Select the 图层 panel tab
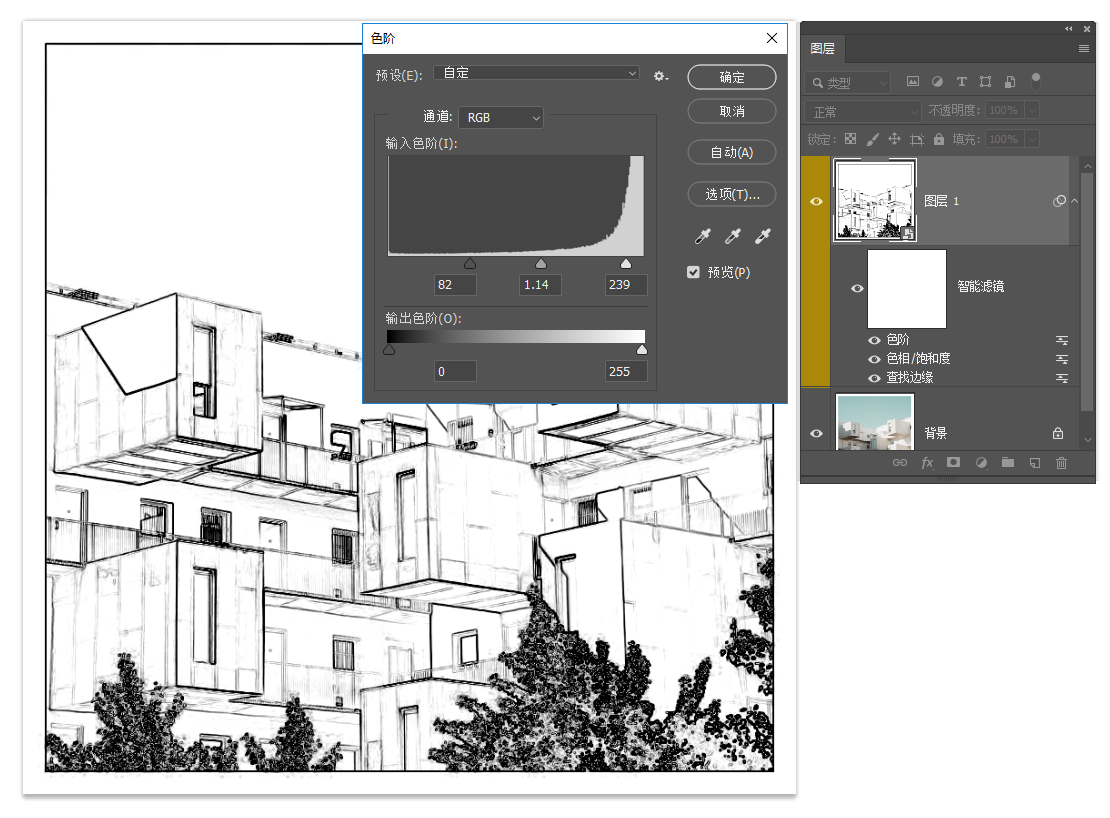 (822, 48)
